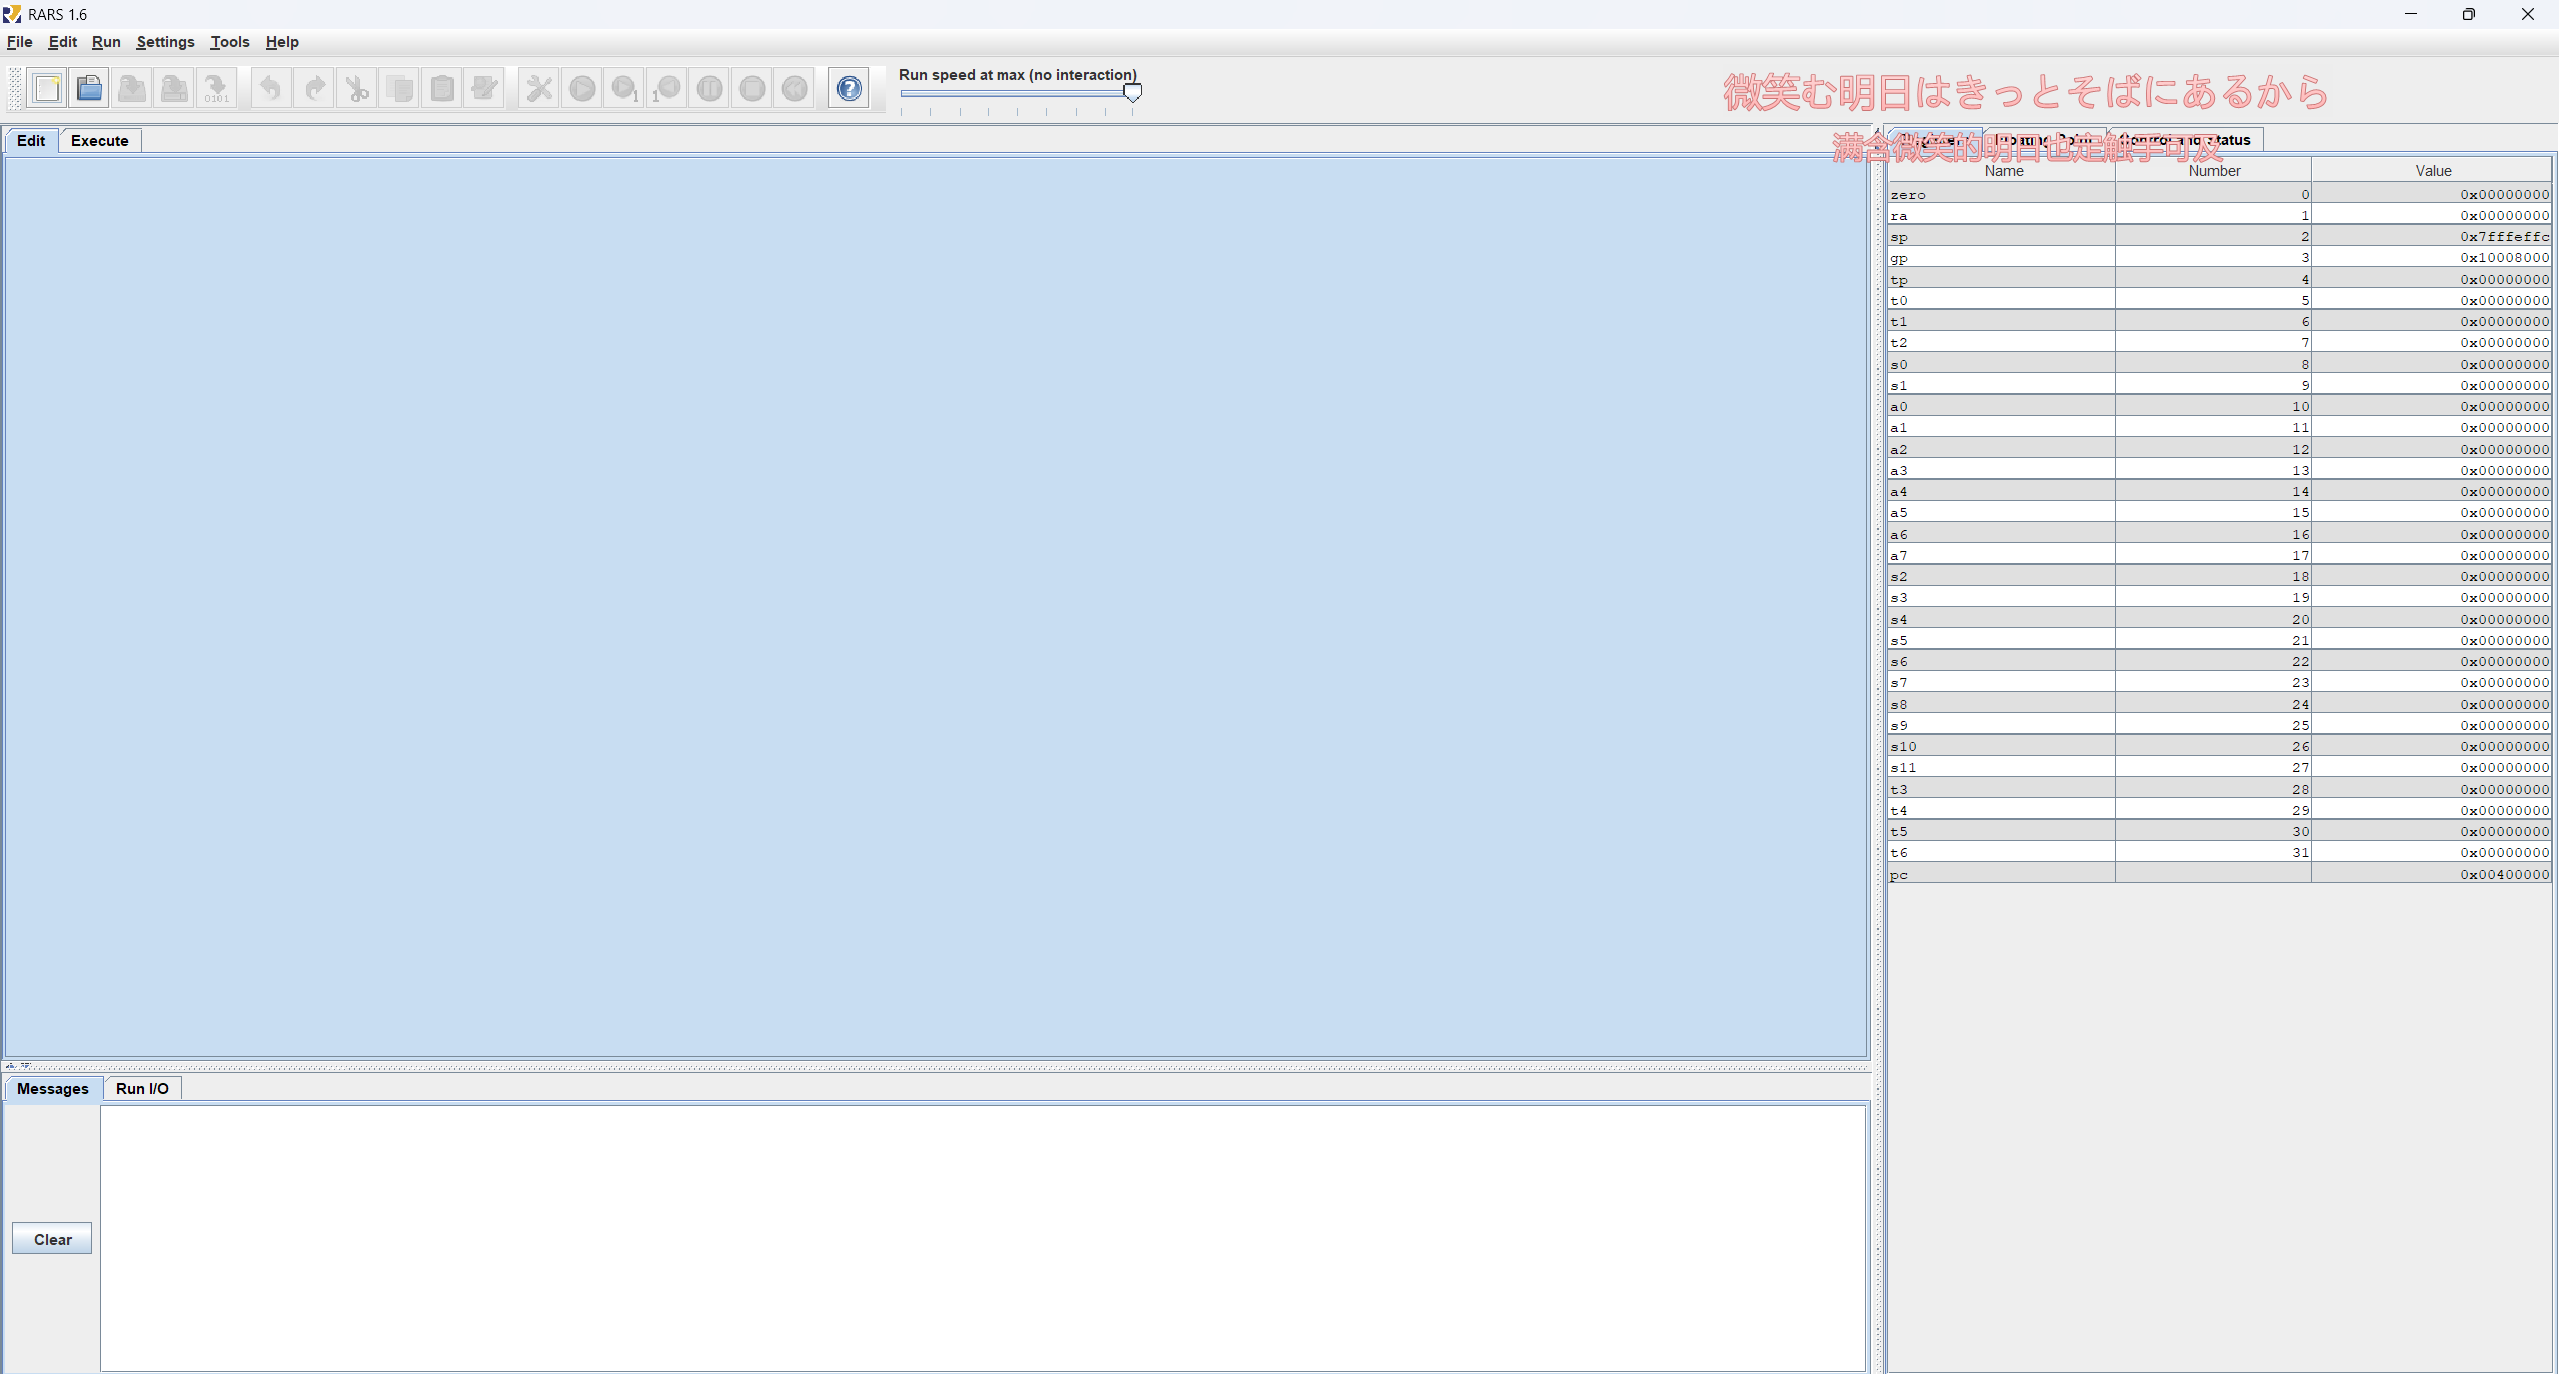This screenshot has width=2559, height=1374.
Task: Click the Cut scissors icon
Action: click(x=357, y=89)
